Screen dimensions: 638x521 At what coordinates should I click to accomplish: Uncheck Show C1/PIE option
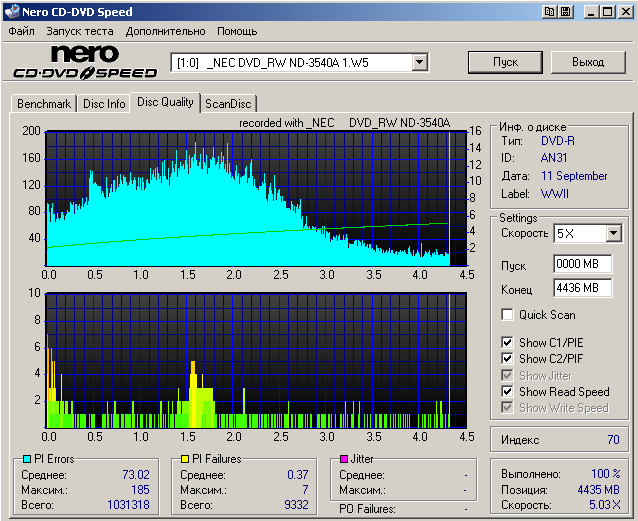point(508,343)
